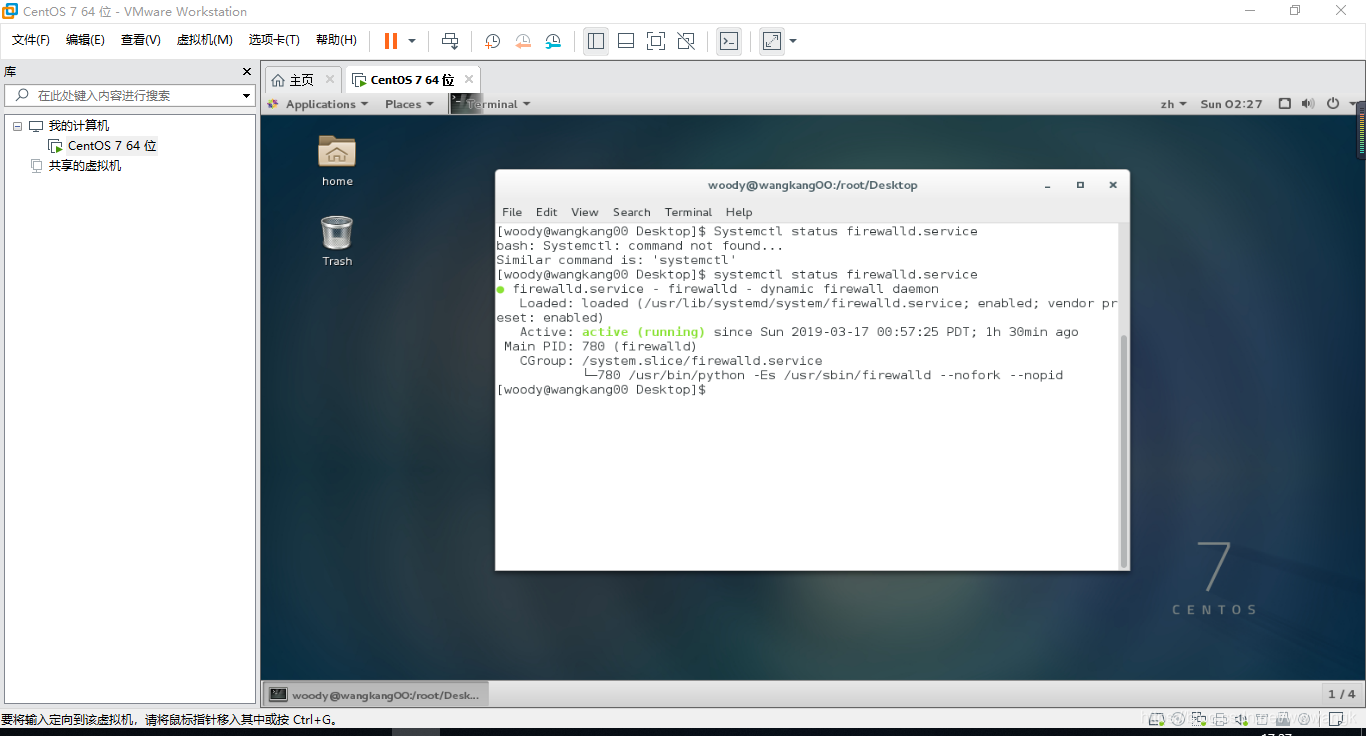Close the CentOS 7 64 位 tab

click(469, 79)
